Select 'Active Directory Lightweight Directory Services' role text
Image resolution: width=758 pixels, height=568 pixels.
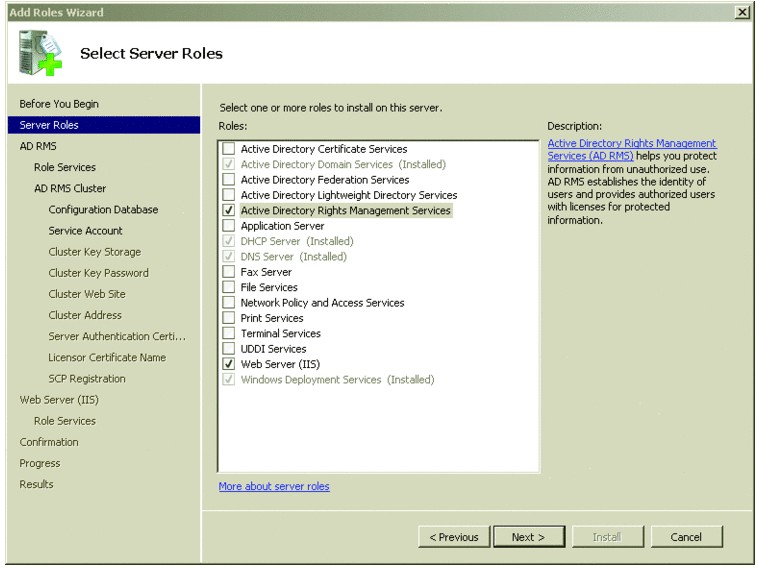point(349,195)
